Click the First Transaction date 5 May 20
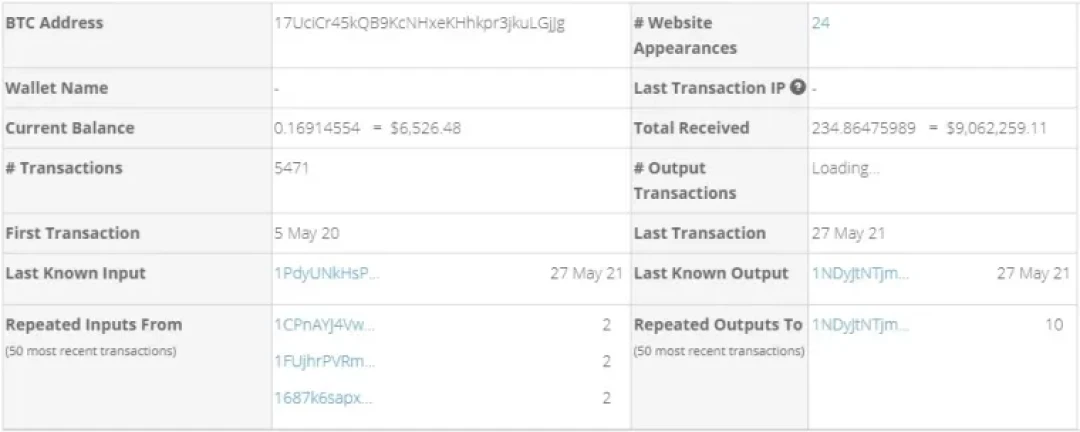Image resolution: width=1080 pixels, height=432 pixels. pos(306,233)
